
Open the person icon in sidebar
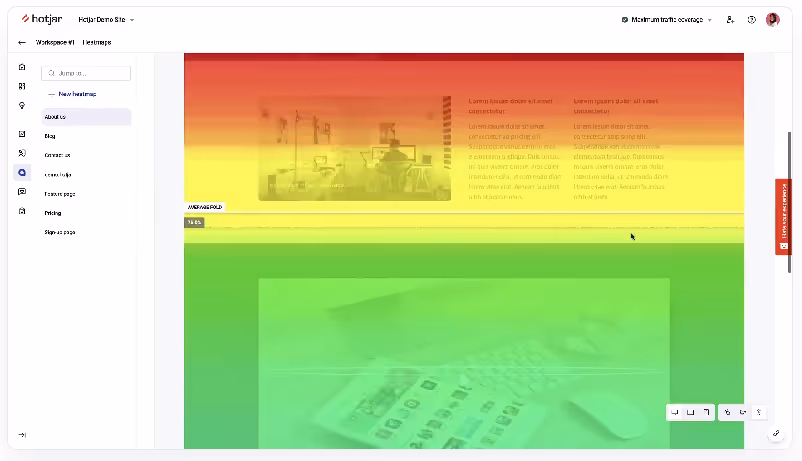click(22, 153)
